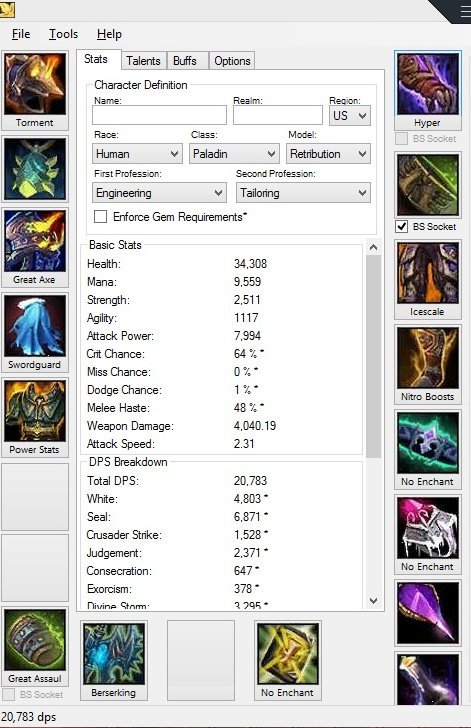Click the Consecration value 647
Screen dimensions: 471x728
(x=246, y=571)
